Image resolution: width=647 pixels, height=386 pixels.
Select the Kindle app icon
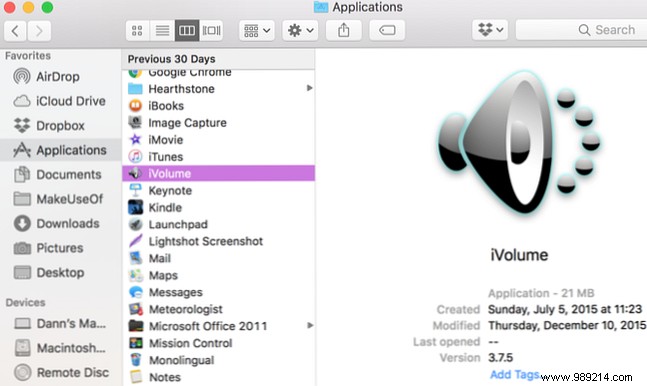[x=135, y=207]
